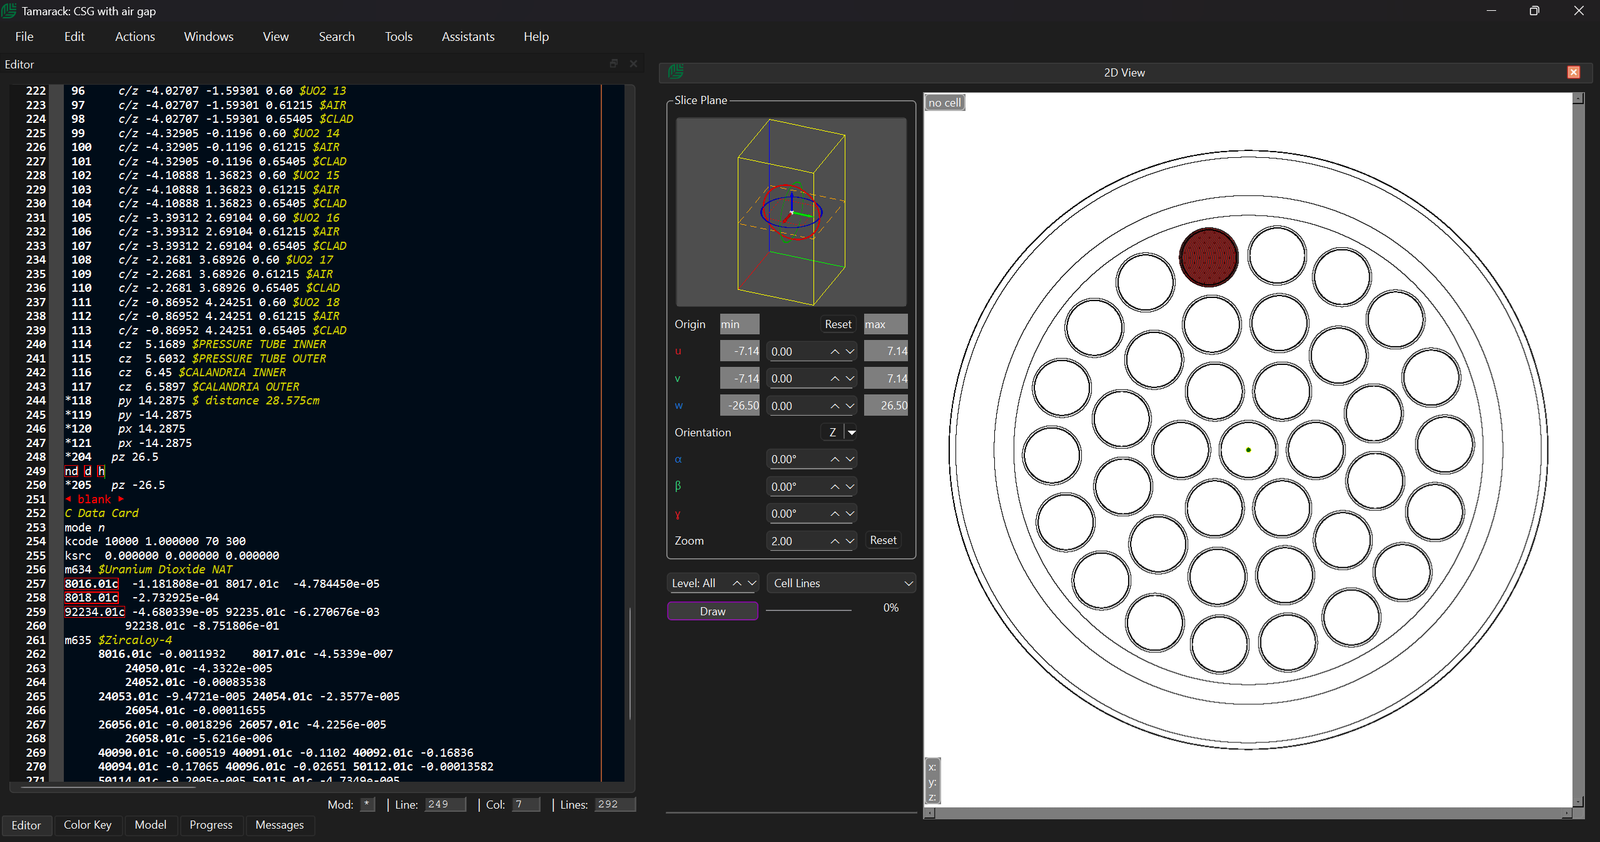
Task: Decrease the w origin value with the down arrow
Action: 850,406
